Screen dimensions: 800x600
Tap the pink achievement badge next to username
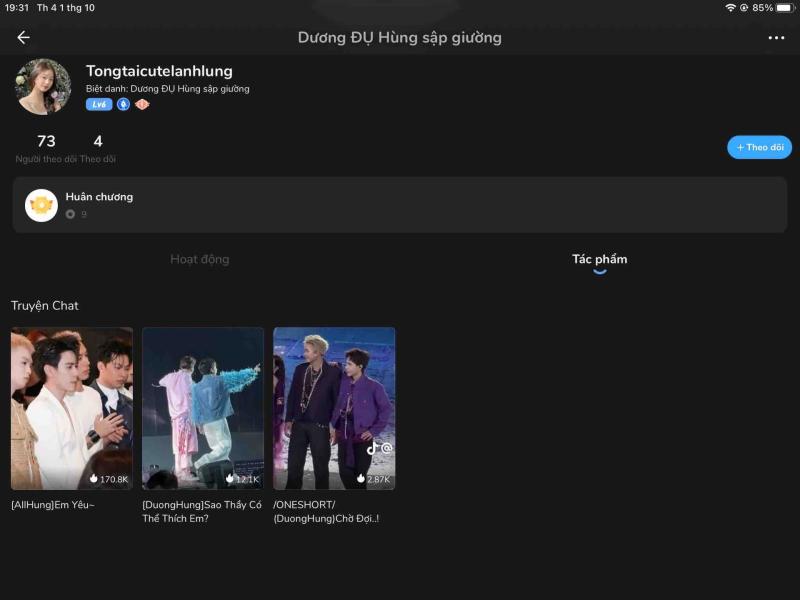point(144,103)
